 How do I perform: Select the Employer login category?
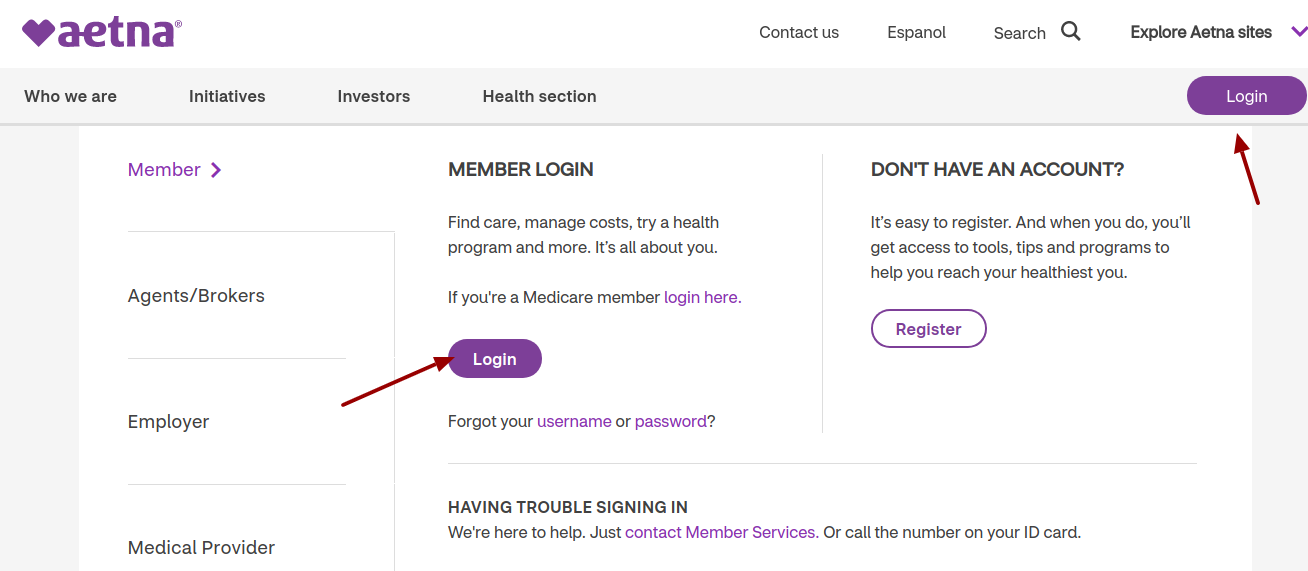click(168, 422)
